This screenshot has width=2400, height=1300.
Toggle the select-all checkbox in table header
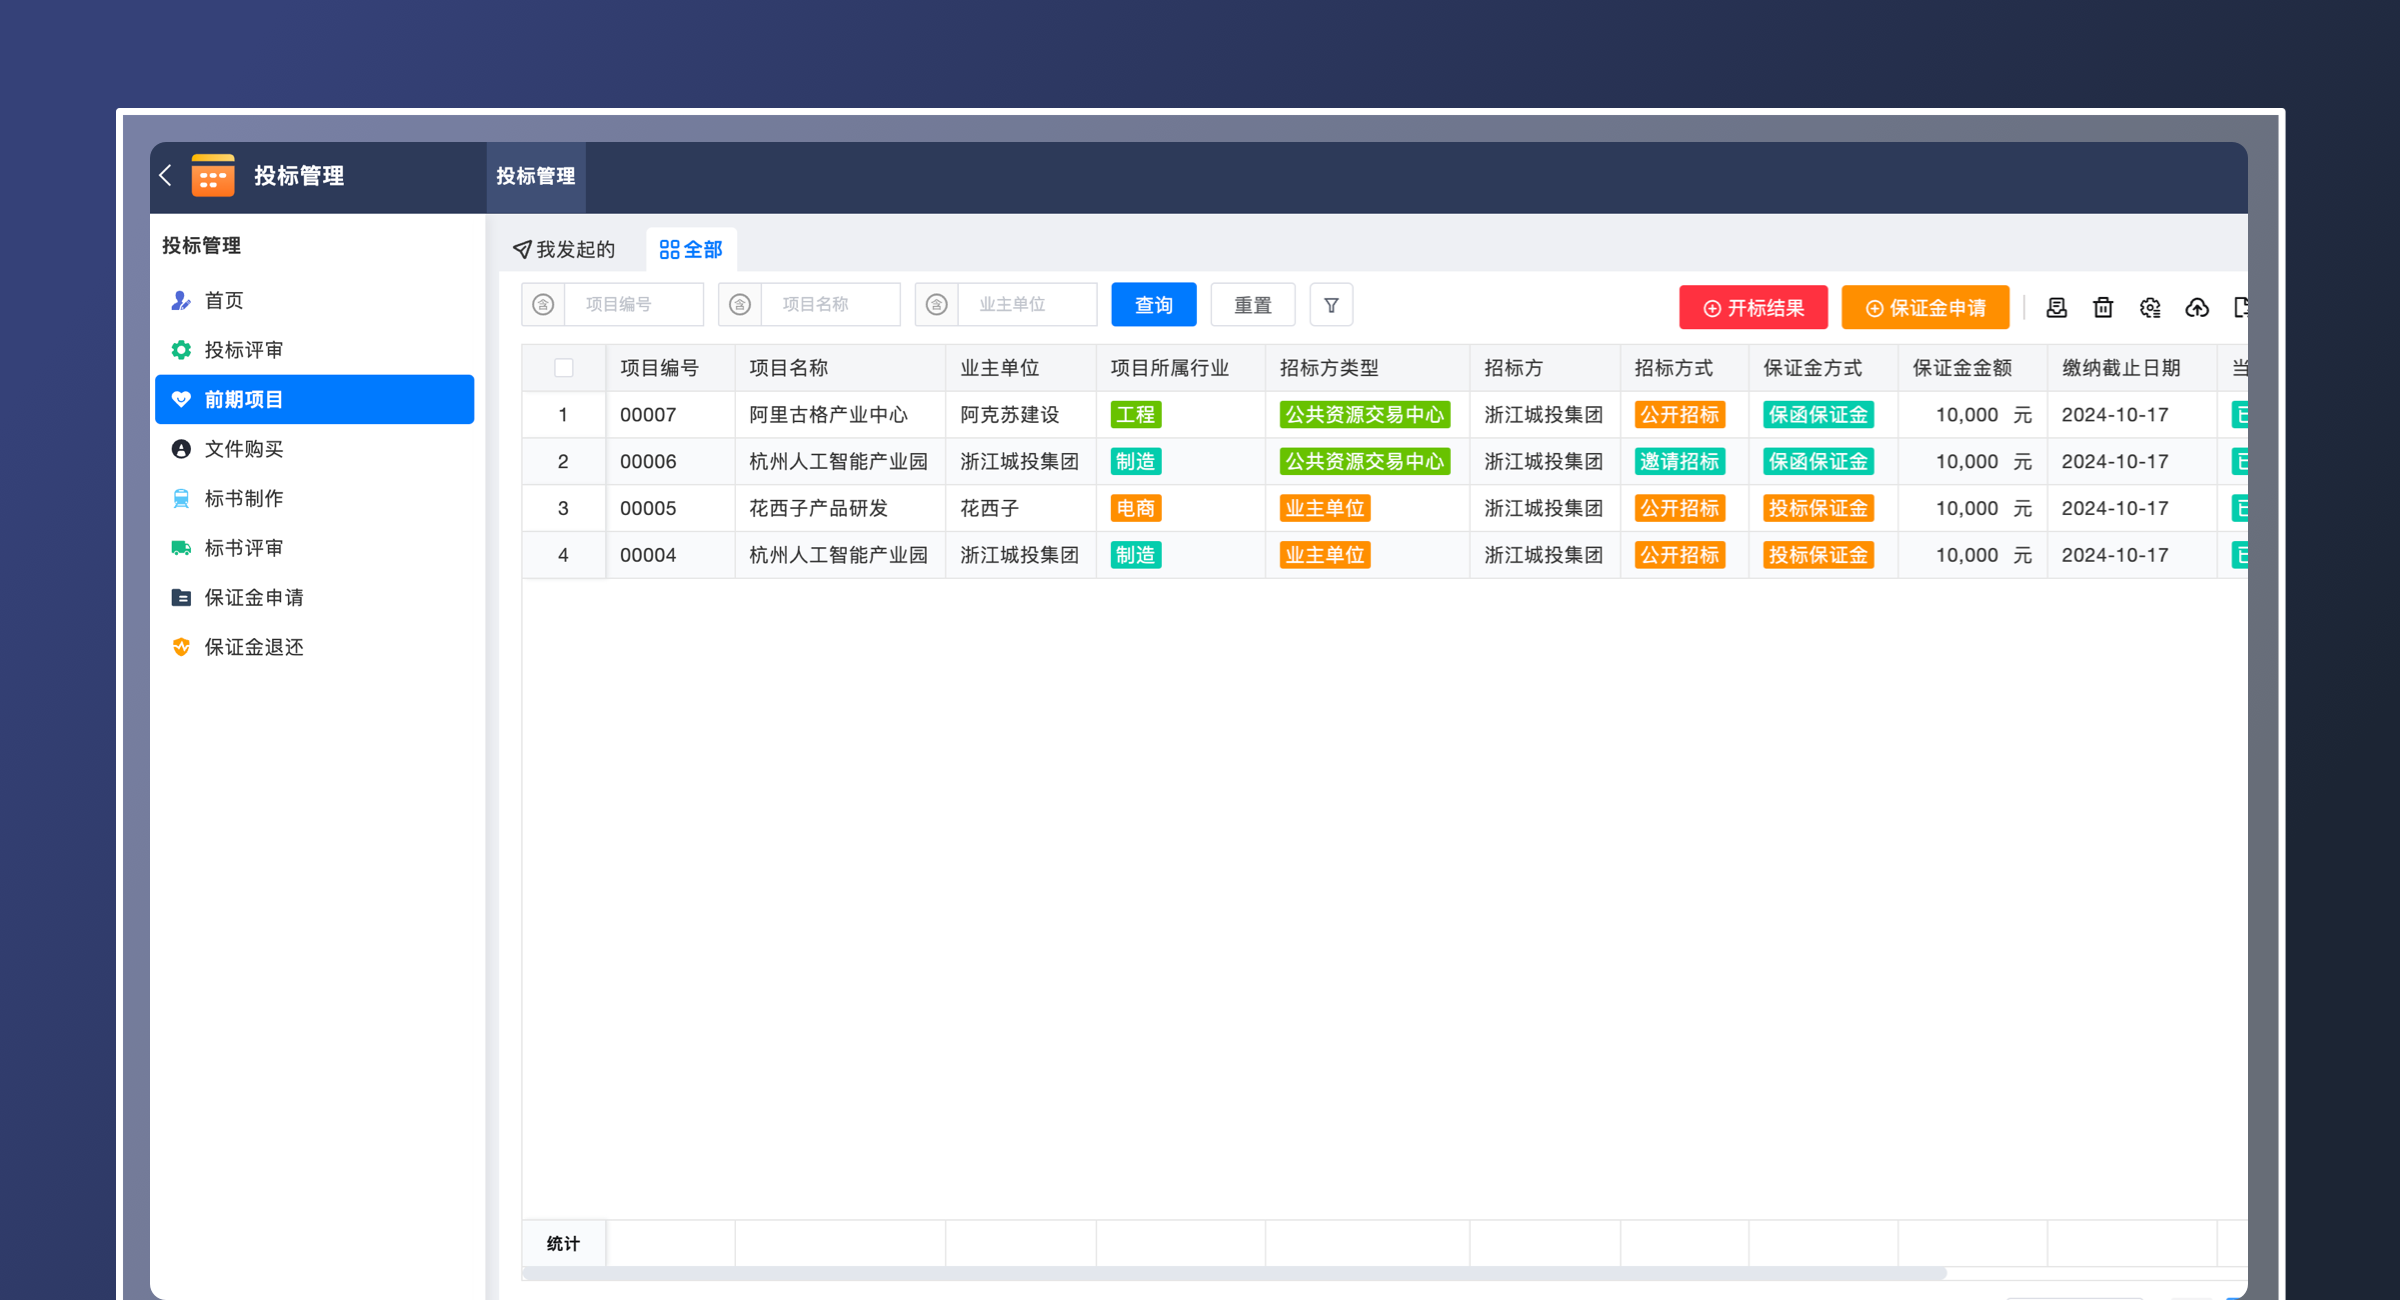[563, 368]
